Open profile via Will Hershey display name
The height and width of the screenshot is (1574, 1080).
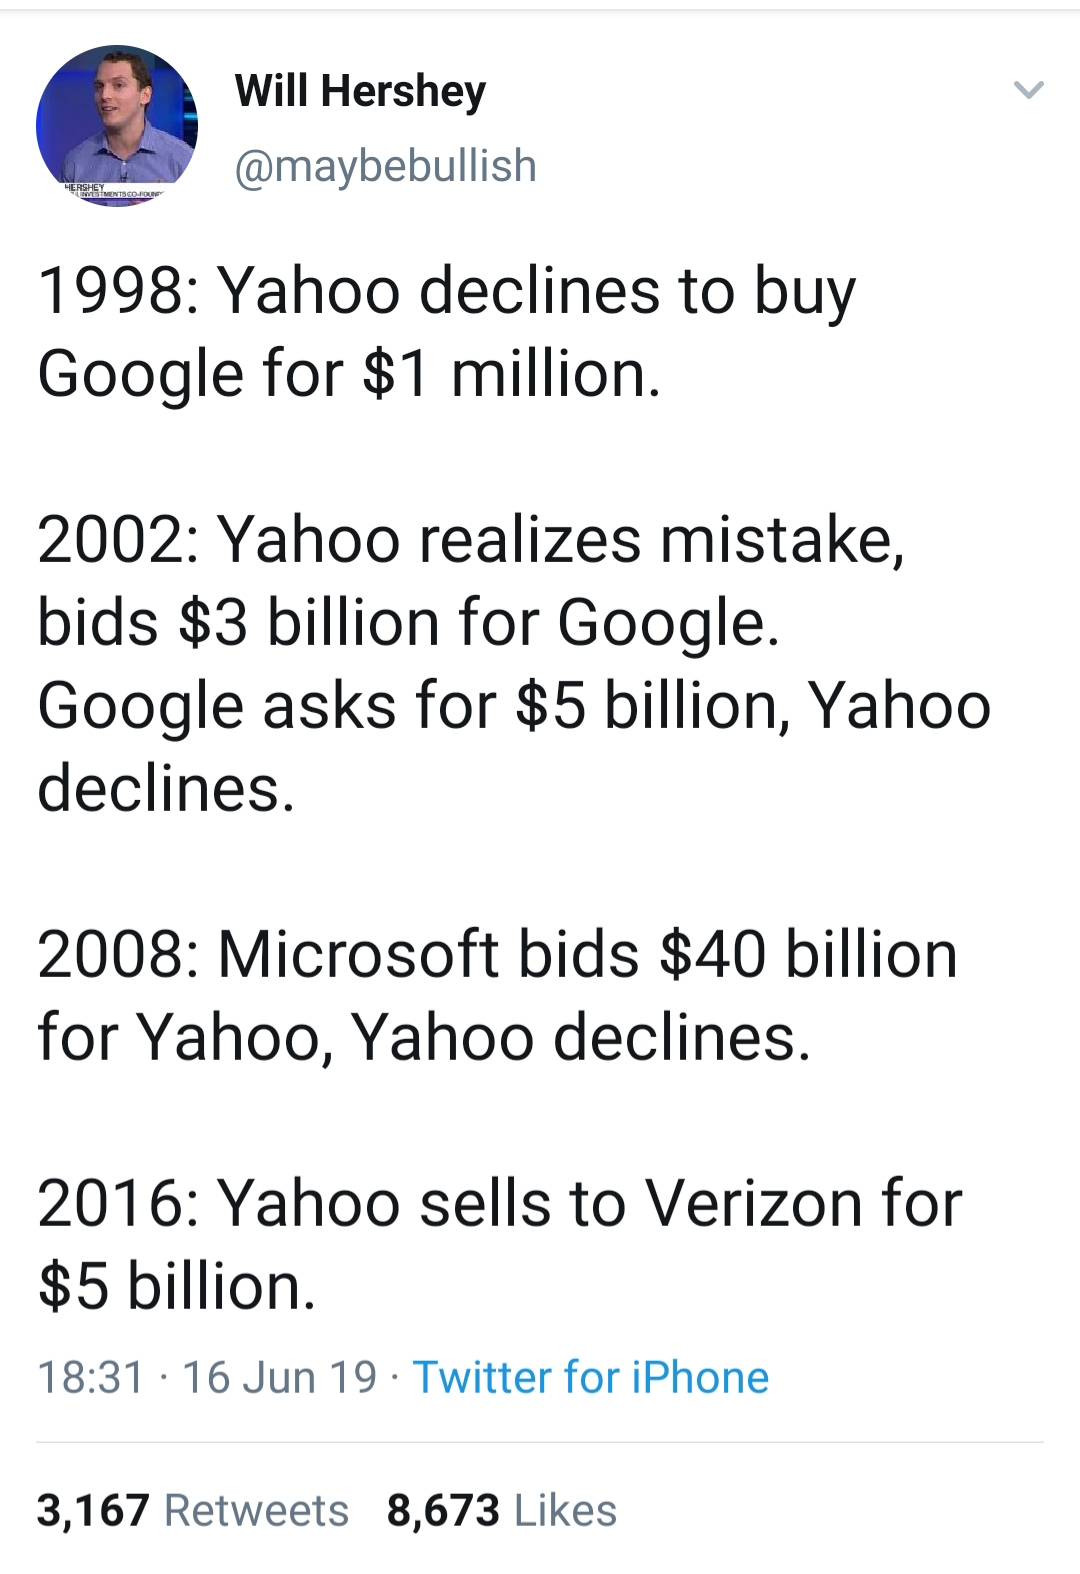coord(360,92)
